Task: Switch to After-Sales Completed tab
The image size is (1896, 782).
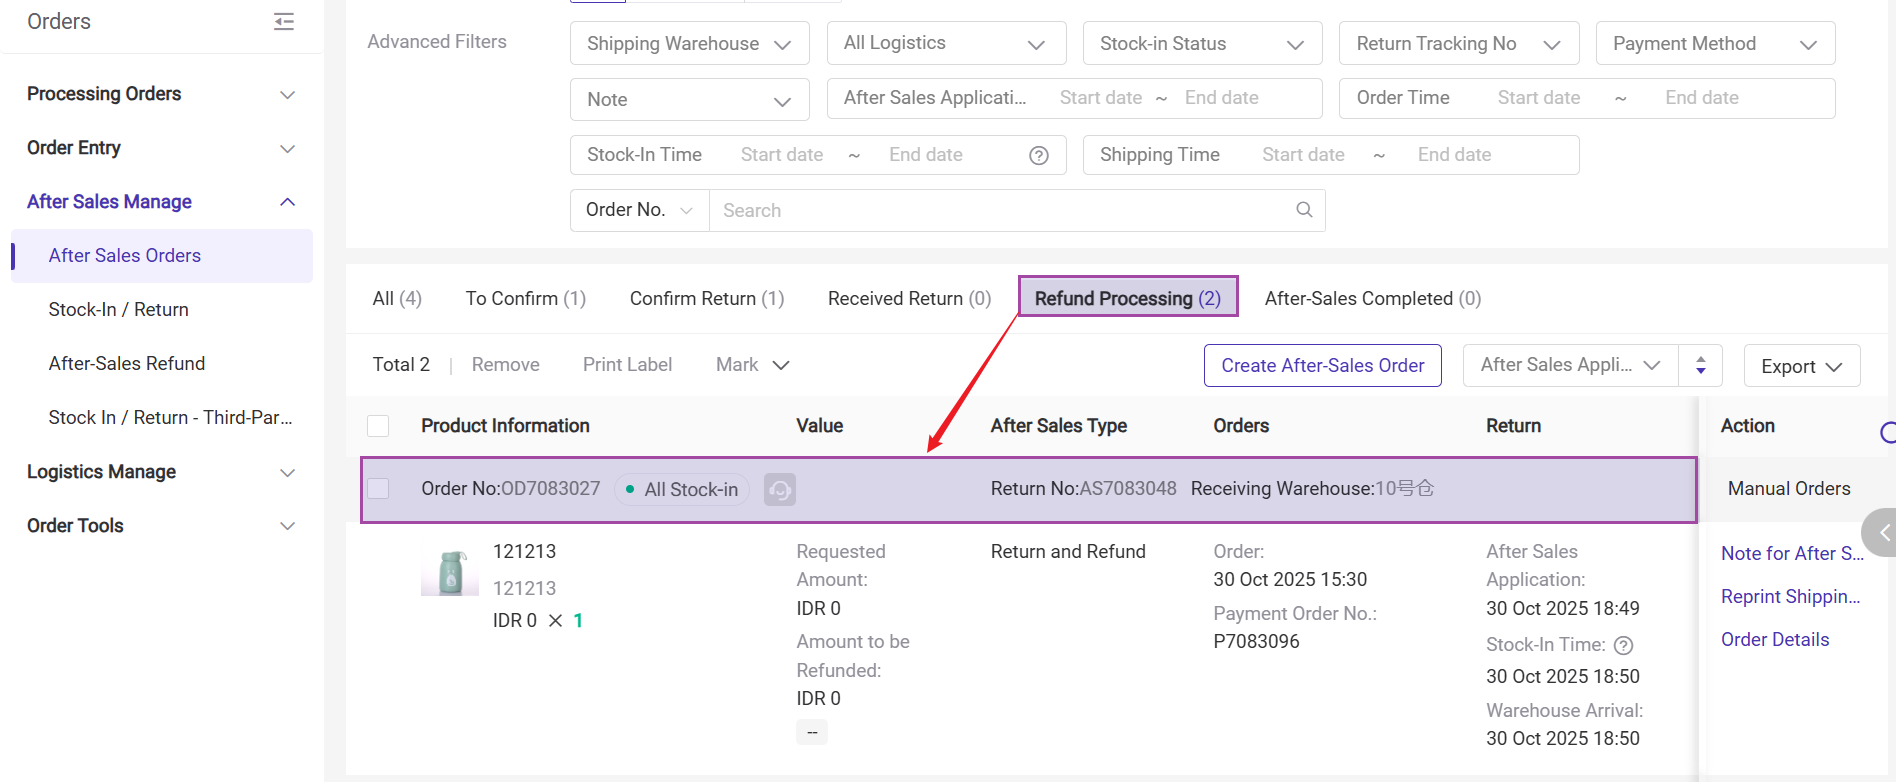Action: [x=1372, y=299]
